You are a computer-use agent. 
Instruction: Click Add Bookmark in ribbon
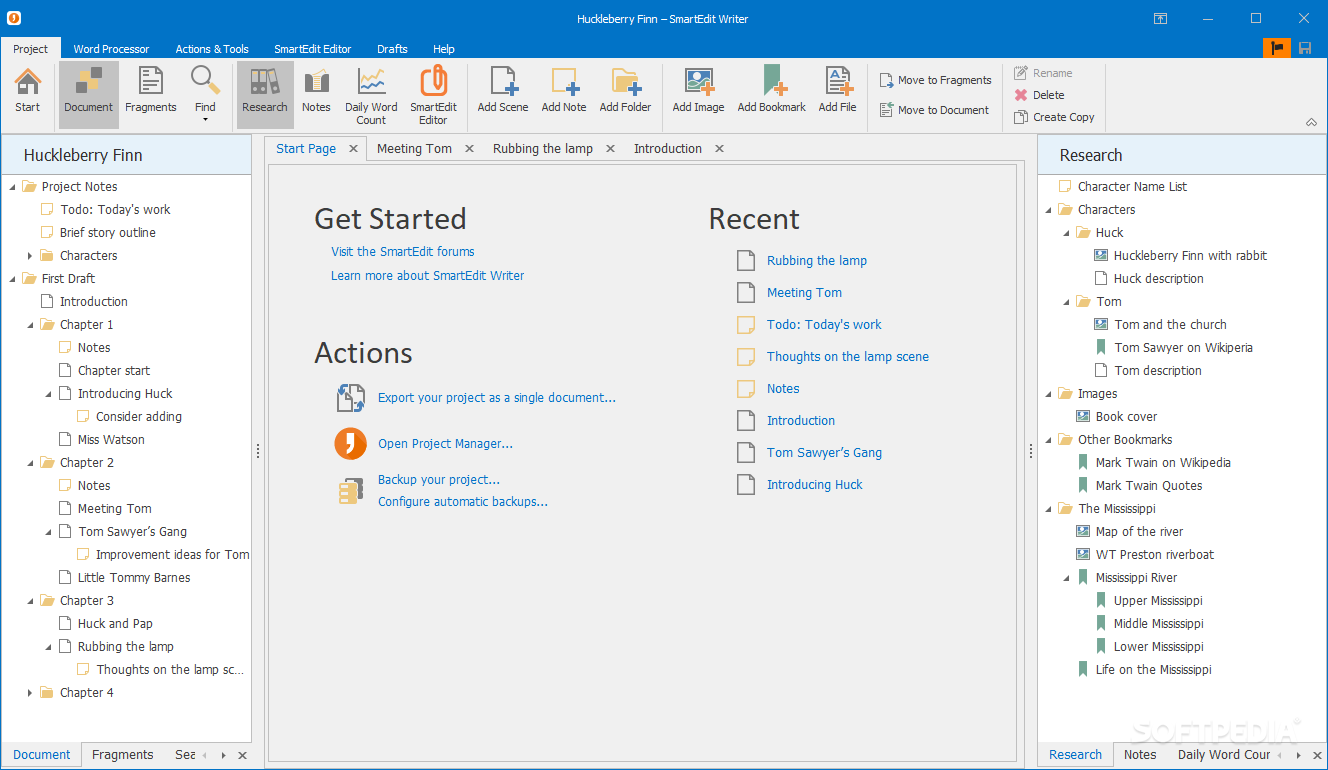772,92
